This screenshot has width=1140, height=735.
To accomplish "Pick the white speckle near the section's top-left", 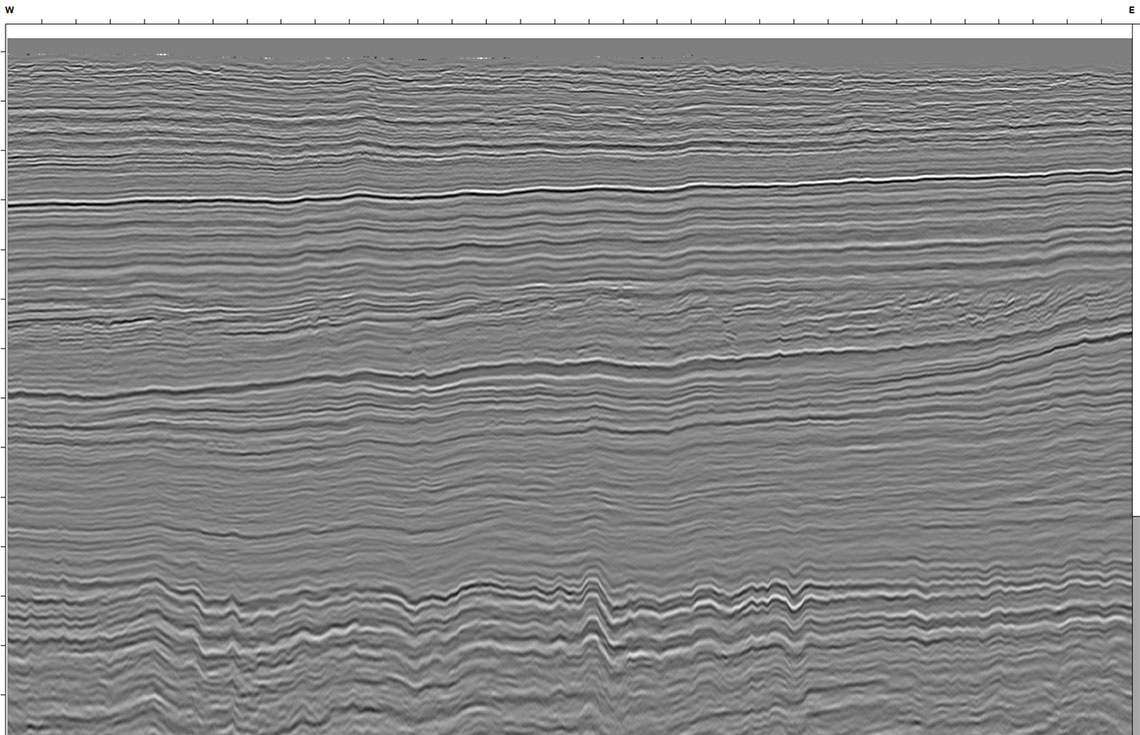I will point(161,54).
